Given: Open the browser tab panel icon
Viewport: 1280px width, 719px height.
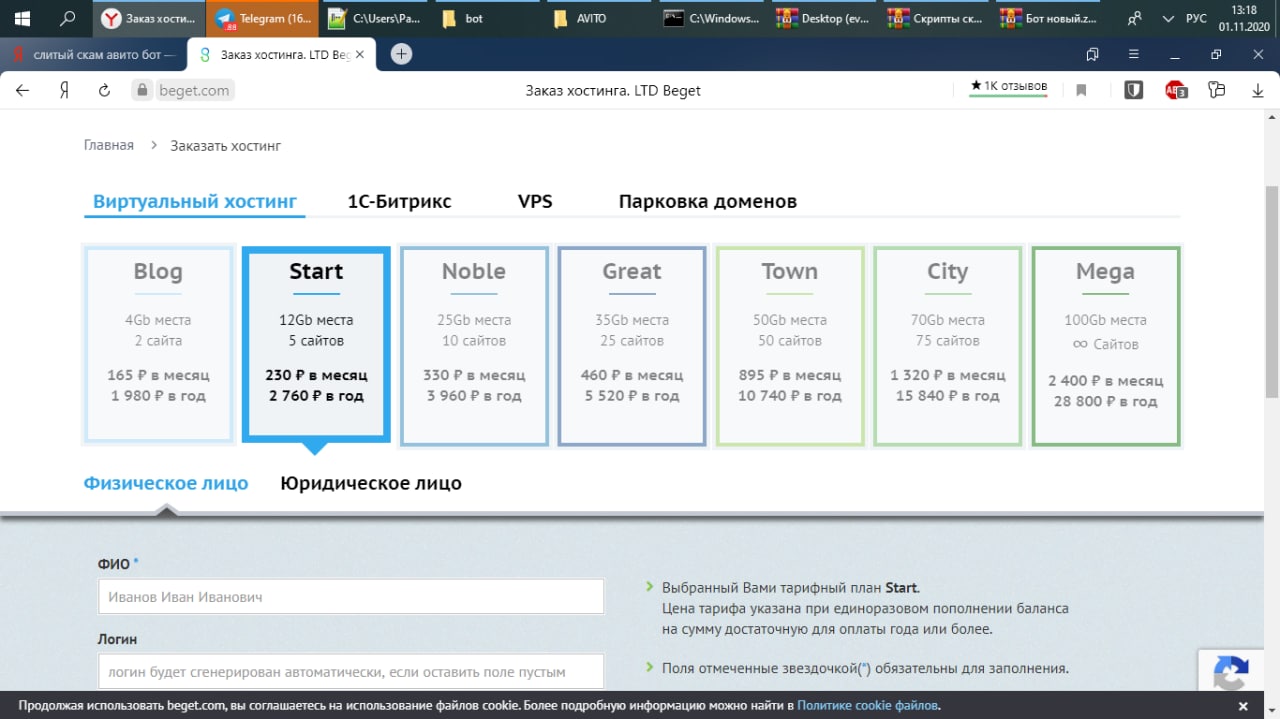Looking at the screenshot, I should pos(1092,54).
